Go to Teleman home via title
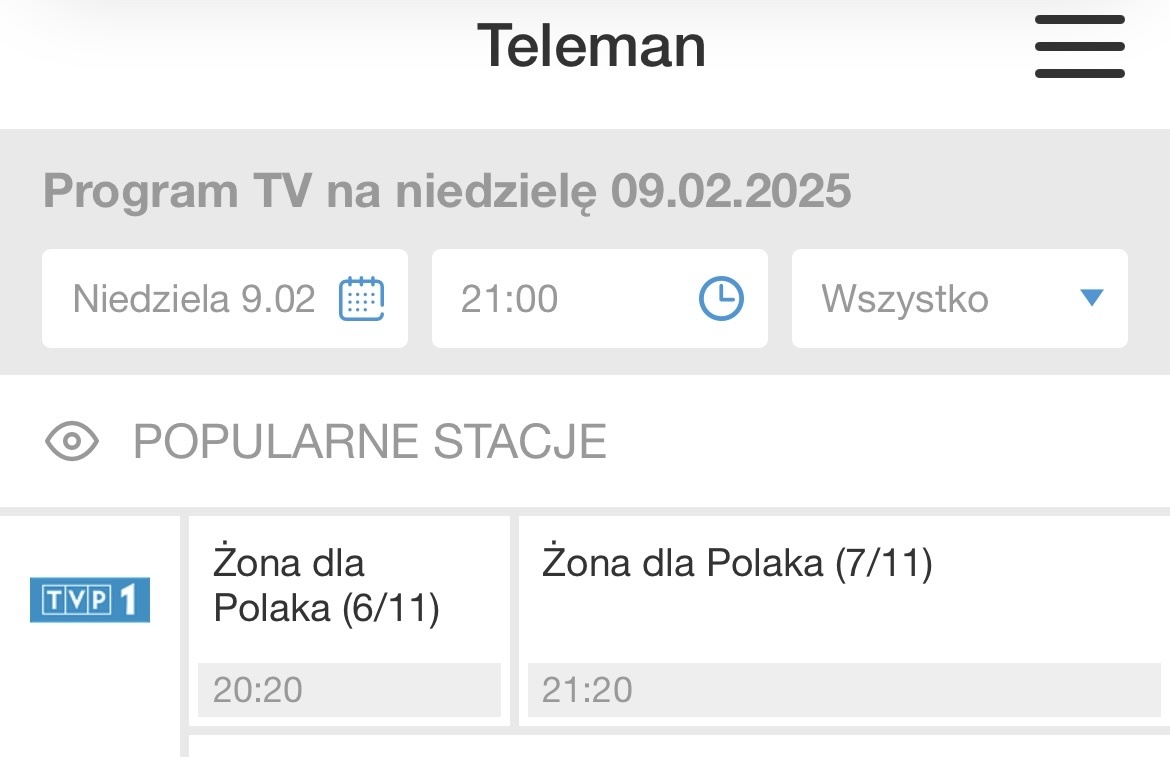Screen dimensions: 1170x757 click(x=591, y=46)
